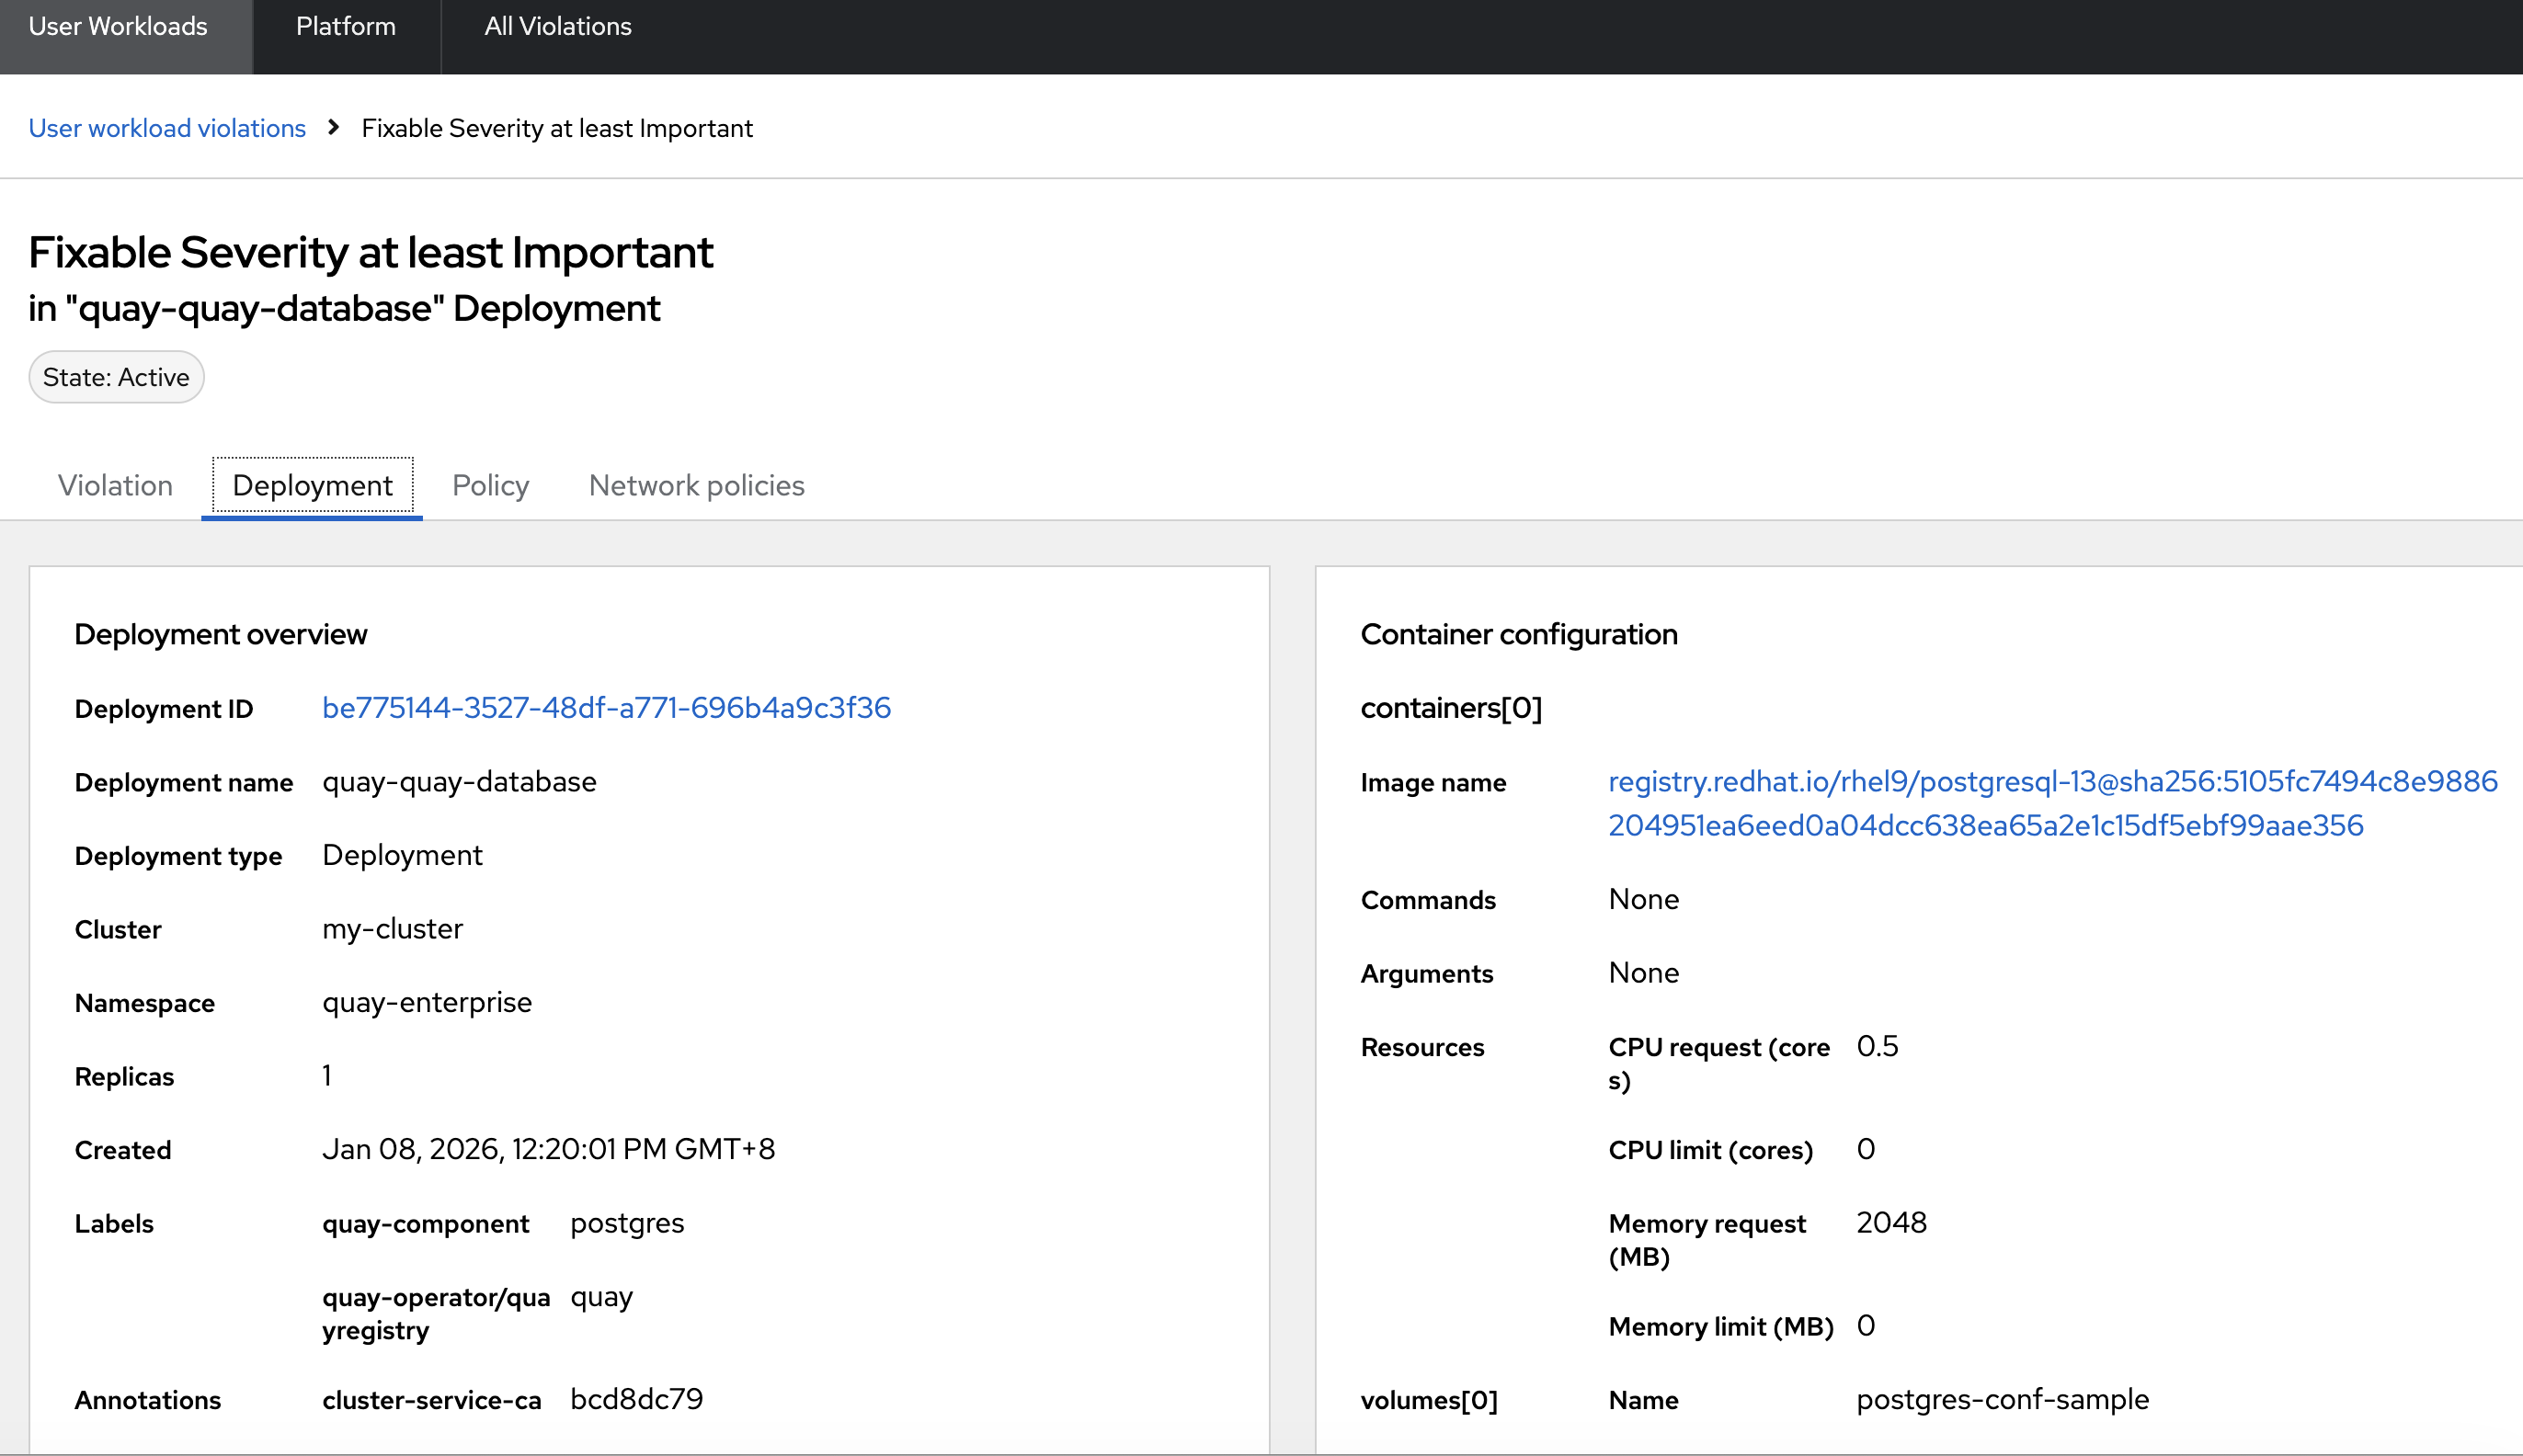The width and height of the screenshot is (2523, 1456).
Task: Click the breadcrumb chevron separator icon
Action: coord(334,128)
